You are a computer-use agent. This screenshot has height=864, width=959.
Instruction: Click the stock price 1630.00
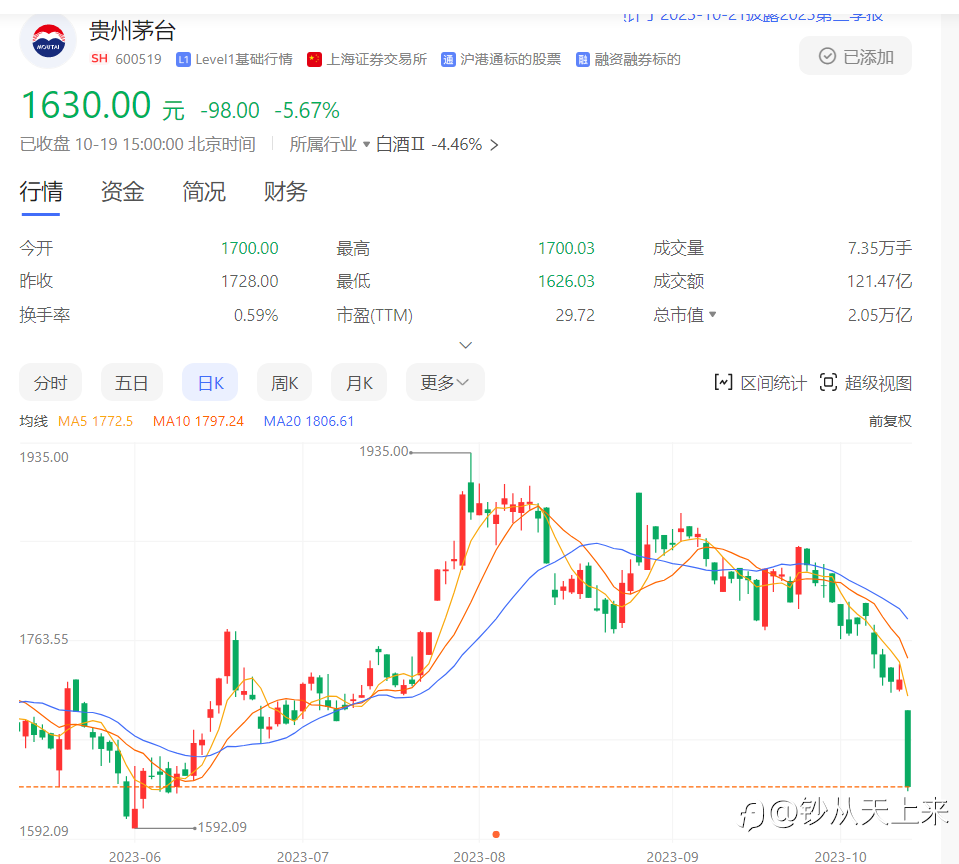point(86,105)
